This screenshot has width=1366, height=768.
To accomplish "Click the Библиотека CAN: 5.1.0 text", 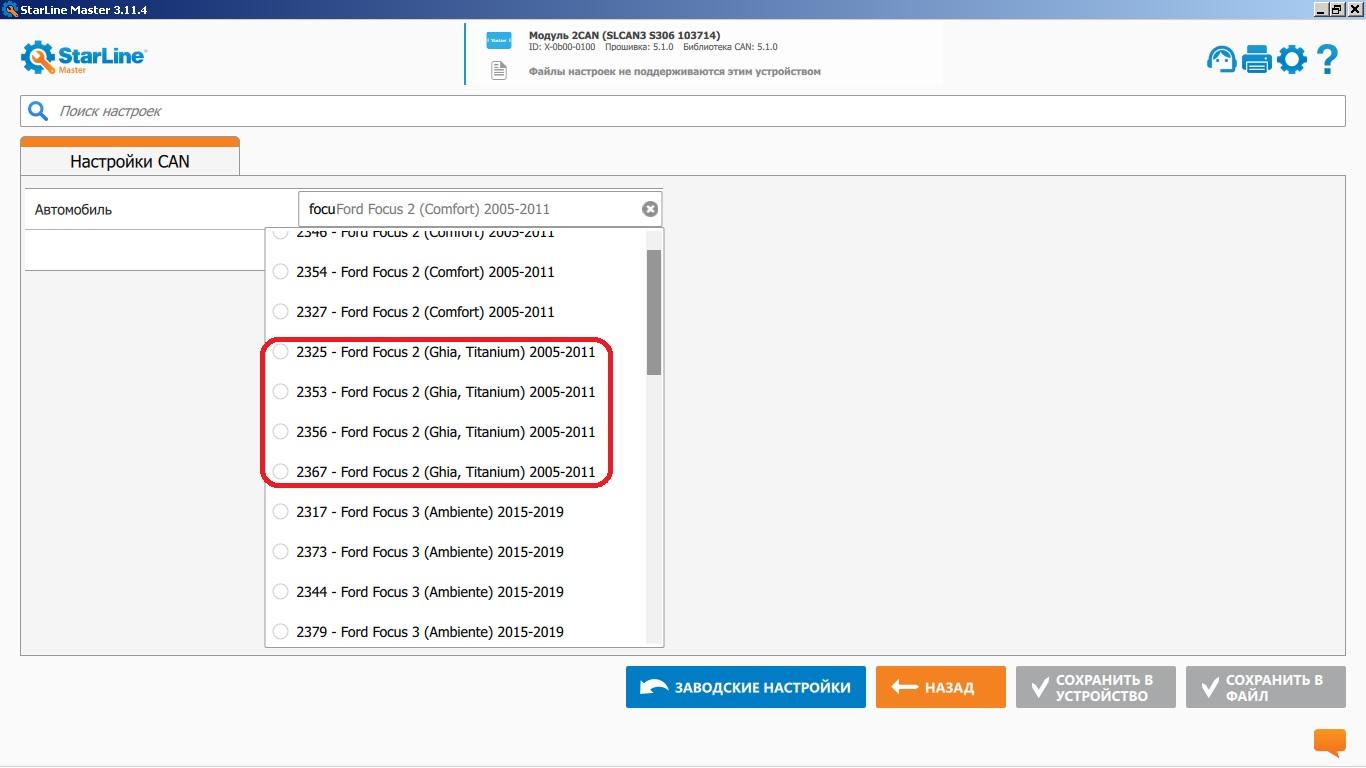I will 730,47.
